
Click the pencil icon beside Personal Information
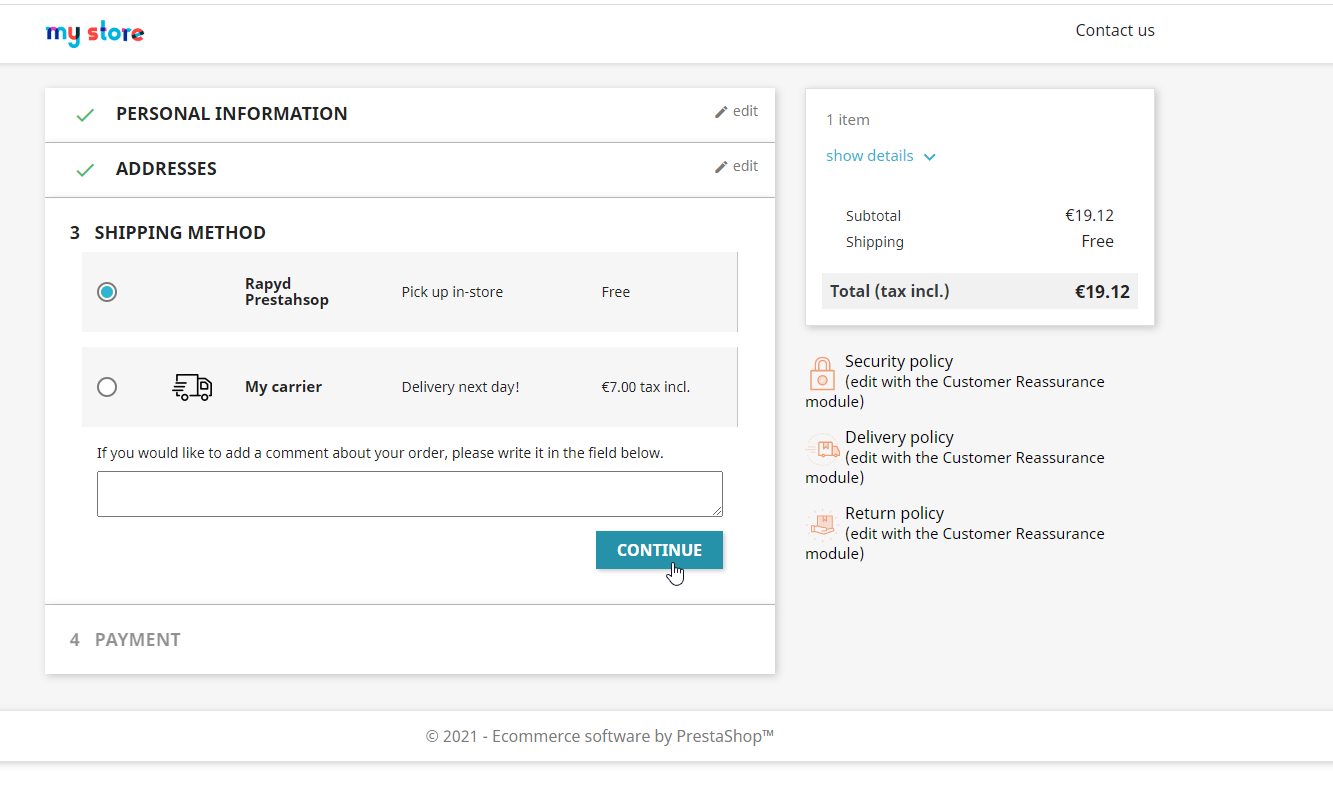point(721,112)
